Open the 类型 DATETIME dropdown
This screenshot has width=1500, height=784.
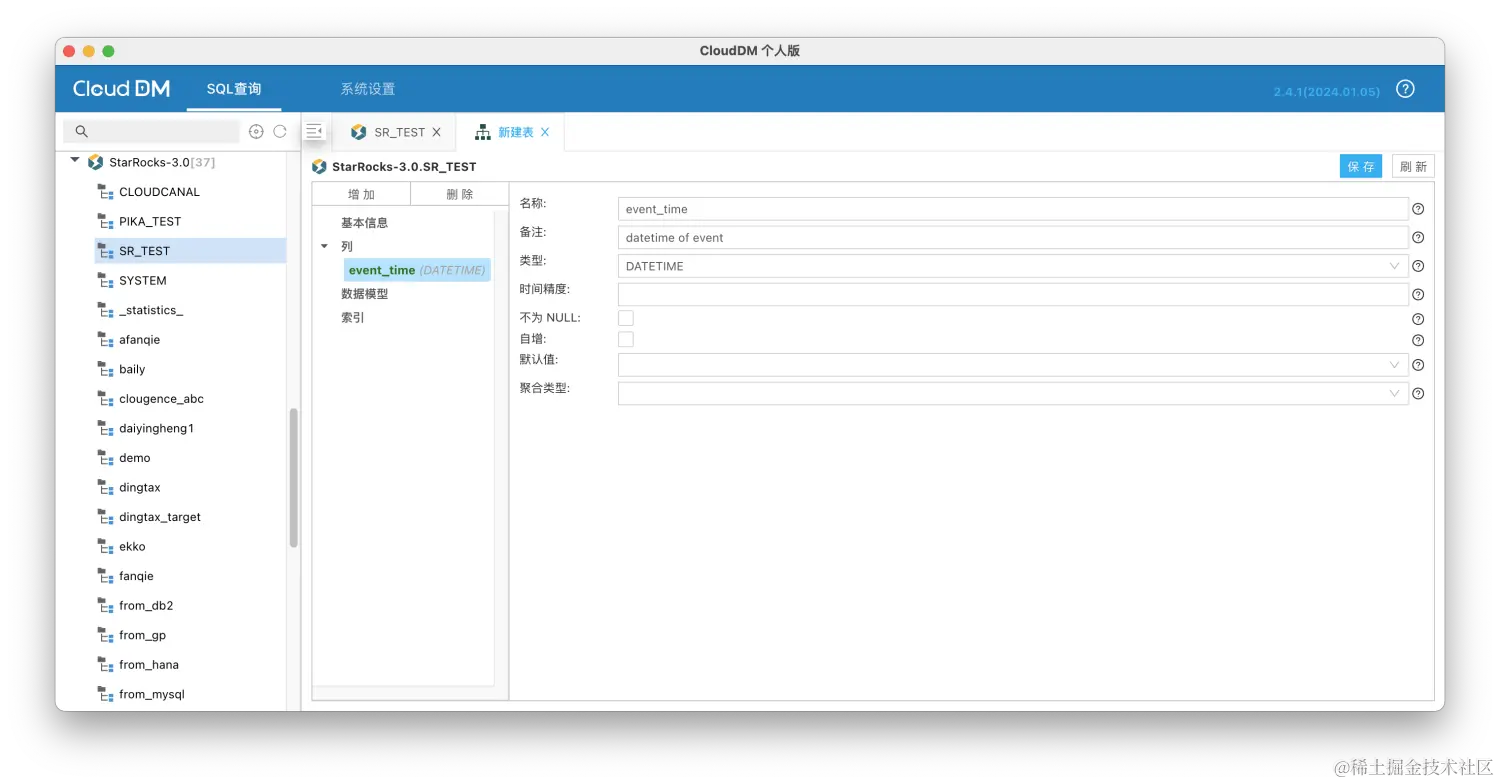coord(1013,266)
